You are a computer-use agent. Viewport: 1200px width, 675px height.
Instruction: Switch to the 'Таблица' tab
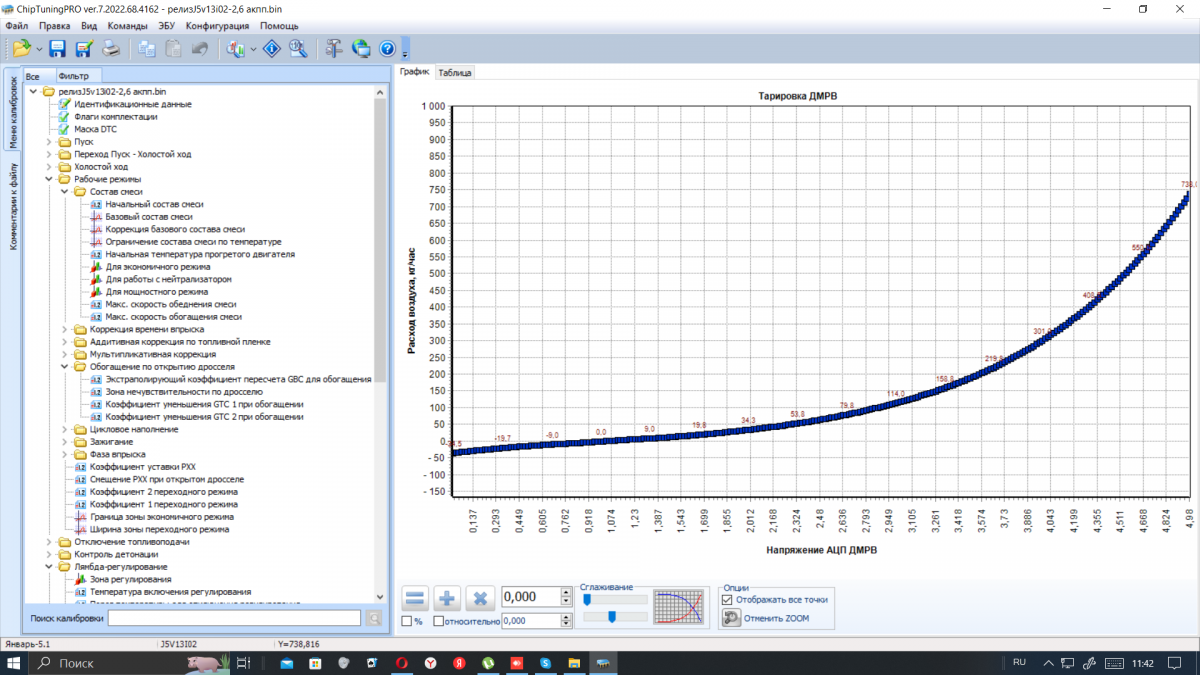click(x=455, y=73)
